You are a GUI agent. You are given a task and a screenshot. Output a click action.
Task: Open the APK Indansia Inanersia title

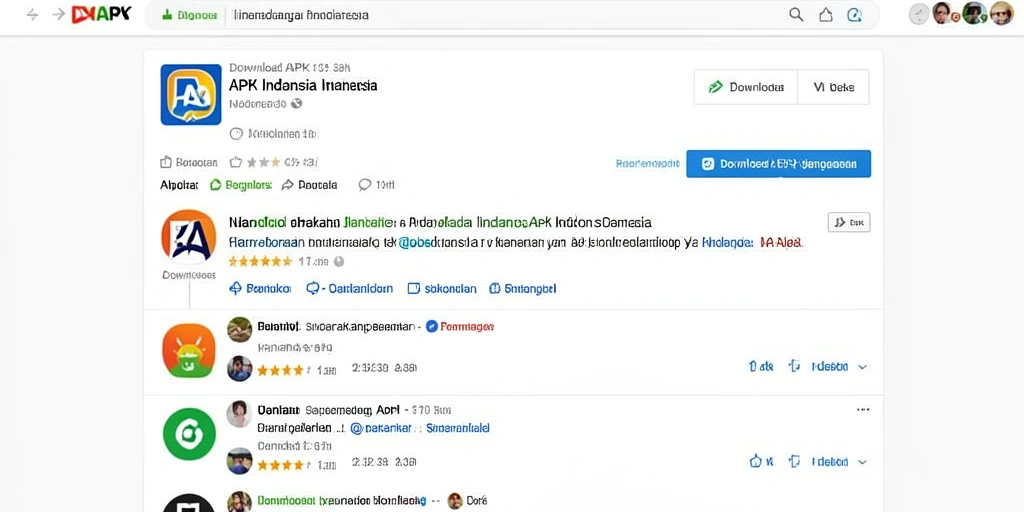click(303, 85)
